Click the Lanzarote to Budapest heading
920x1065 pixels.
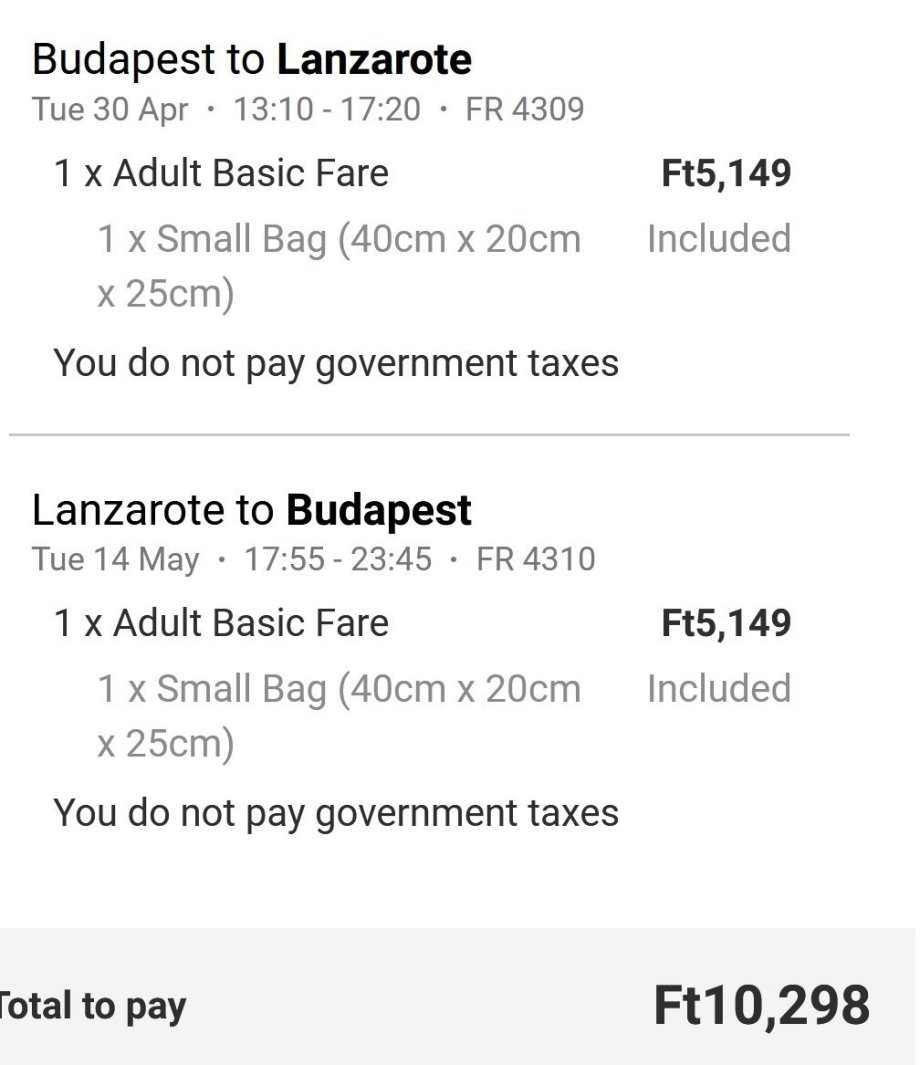point(251,510)
